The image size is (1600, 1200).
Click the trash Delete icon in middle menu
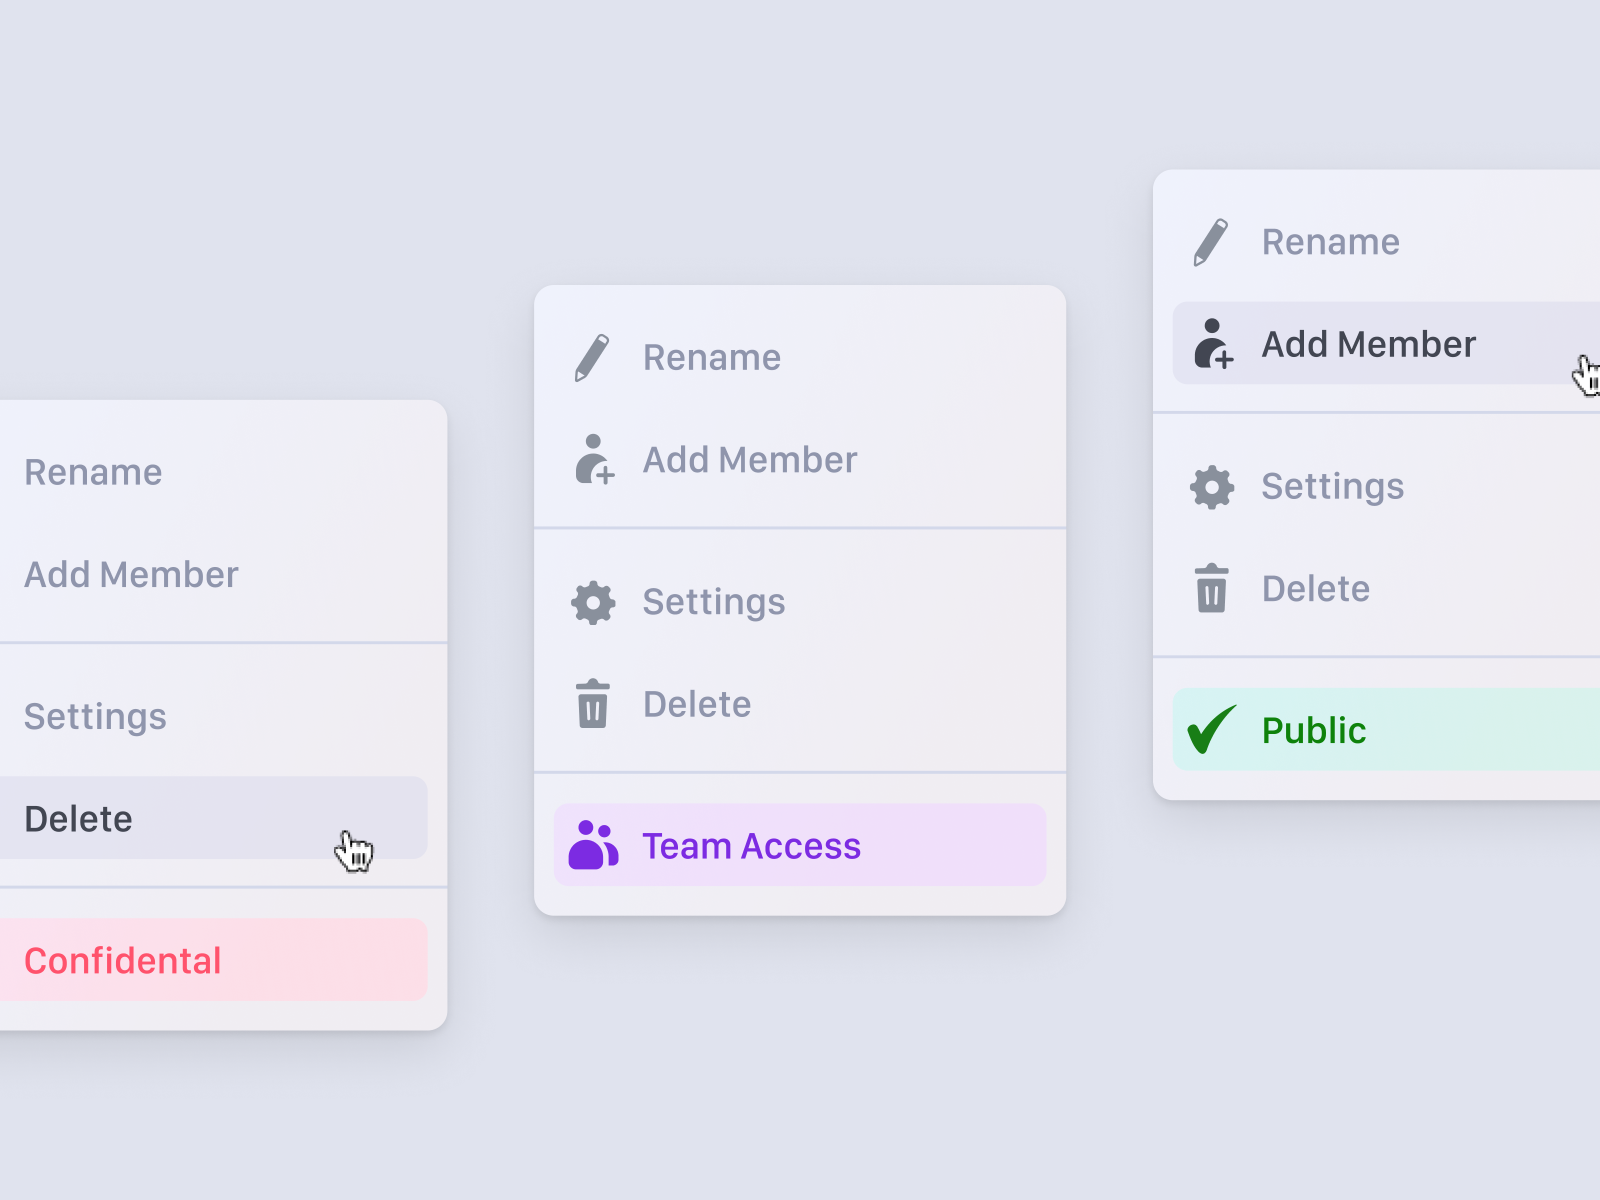[x=592, y=704]
